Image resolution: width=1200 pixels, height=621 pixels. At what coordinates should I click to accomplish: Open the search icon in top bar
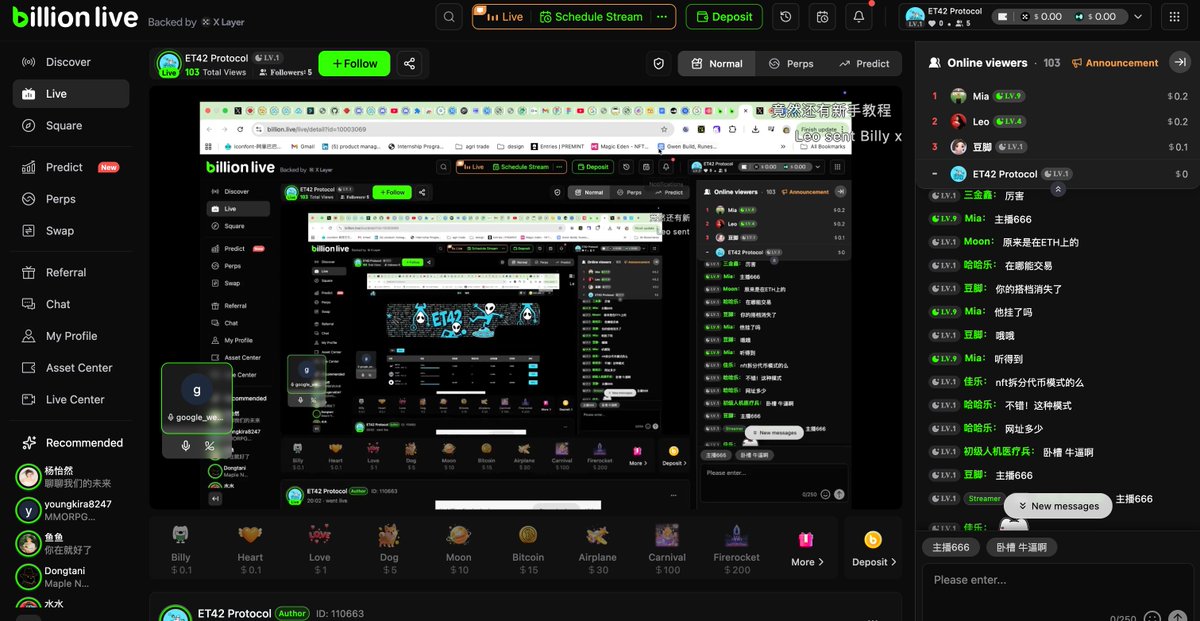450,17
